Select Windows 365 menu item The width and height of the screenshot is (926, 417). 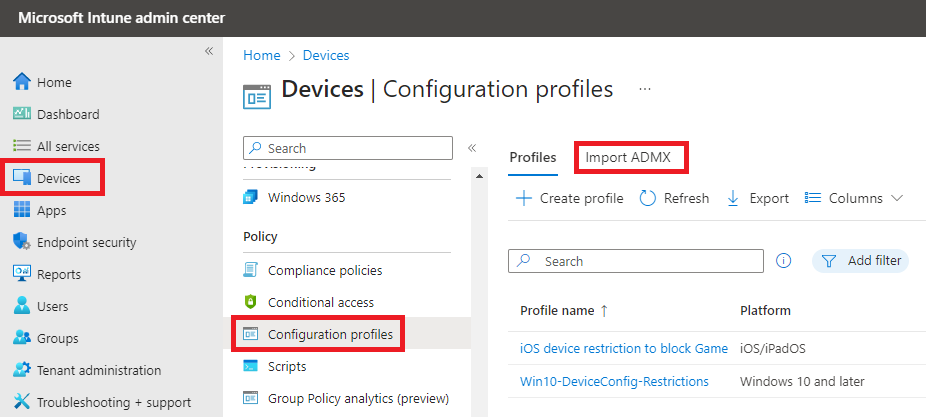tap(307, 197)
